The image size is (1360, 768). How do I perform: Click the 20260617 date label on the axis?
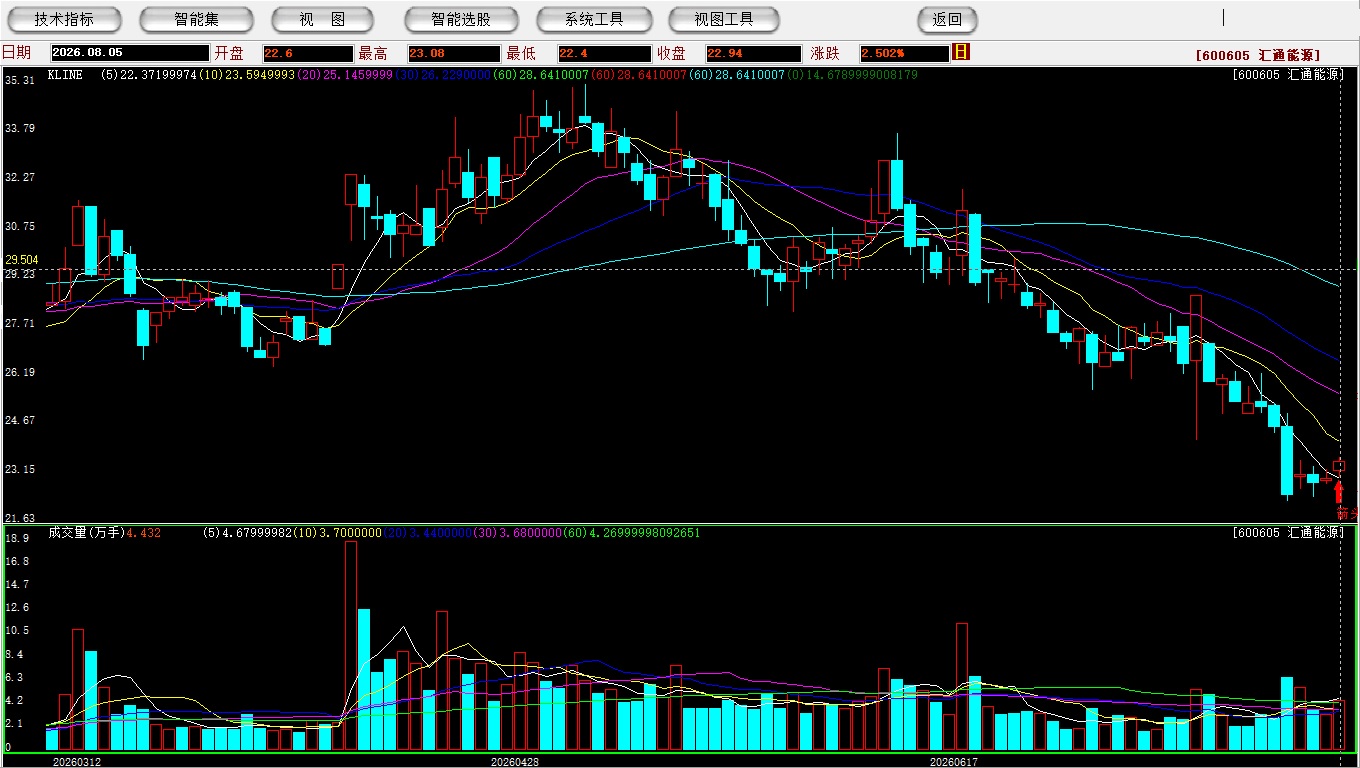pyautogui.click(x=953, y=762)
